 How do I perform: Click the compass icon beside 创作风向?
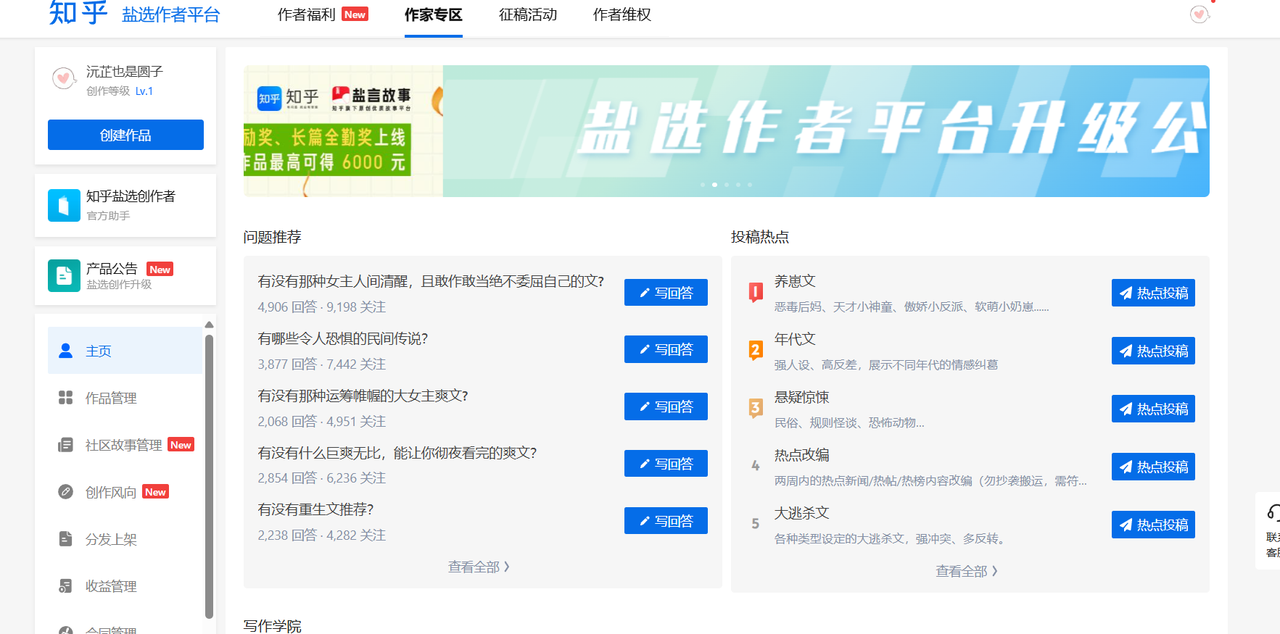(x=66, y=492)
